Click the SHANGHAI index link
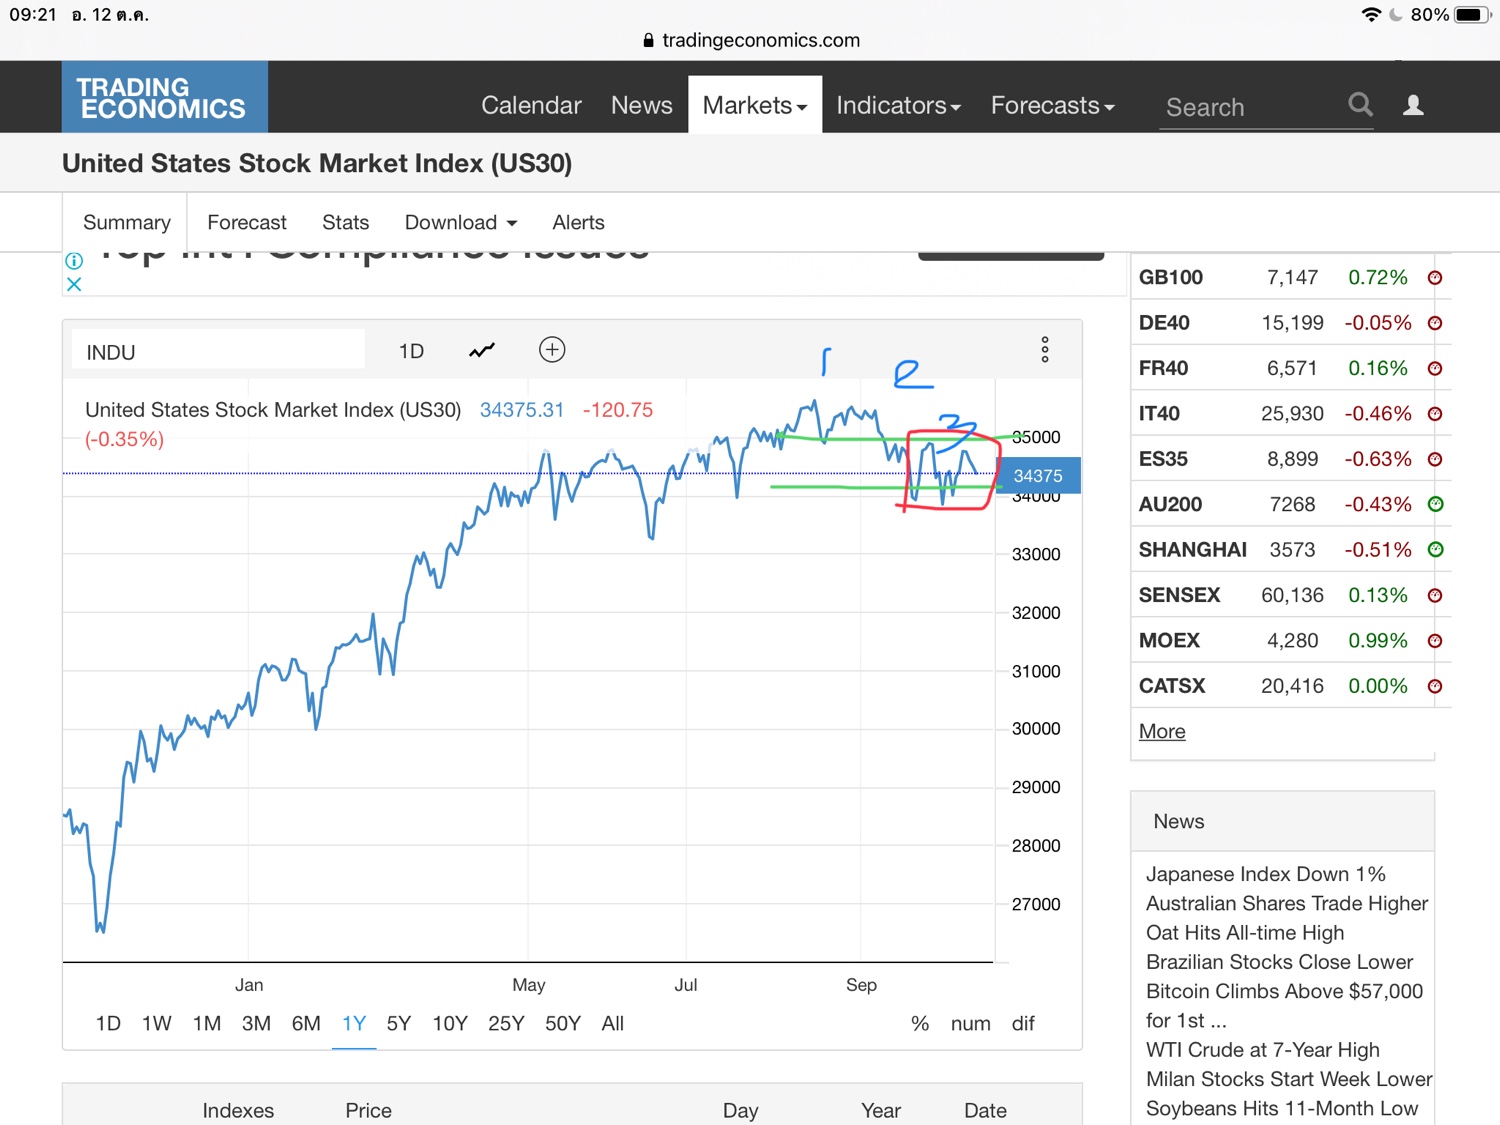1500x1125 pixels. point(1193,549)
